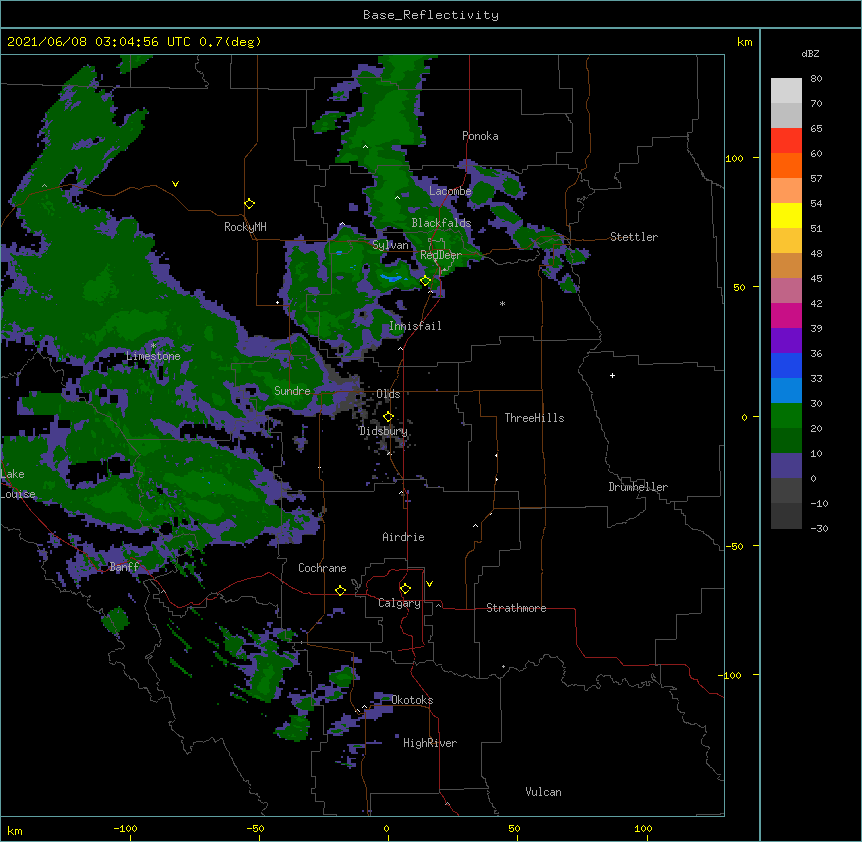Click the Stettler city label
Viewport: 862px width, 842px height.
634,237
